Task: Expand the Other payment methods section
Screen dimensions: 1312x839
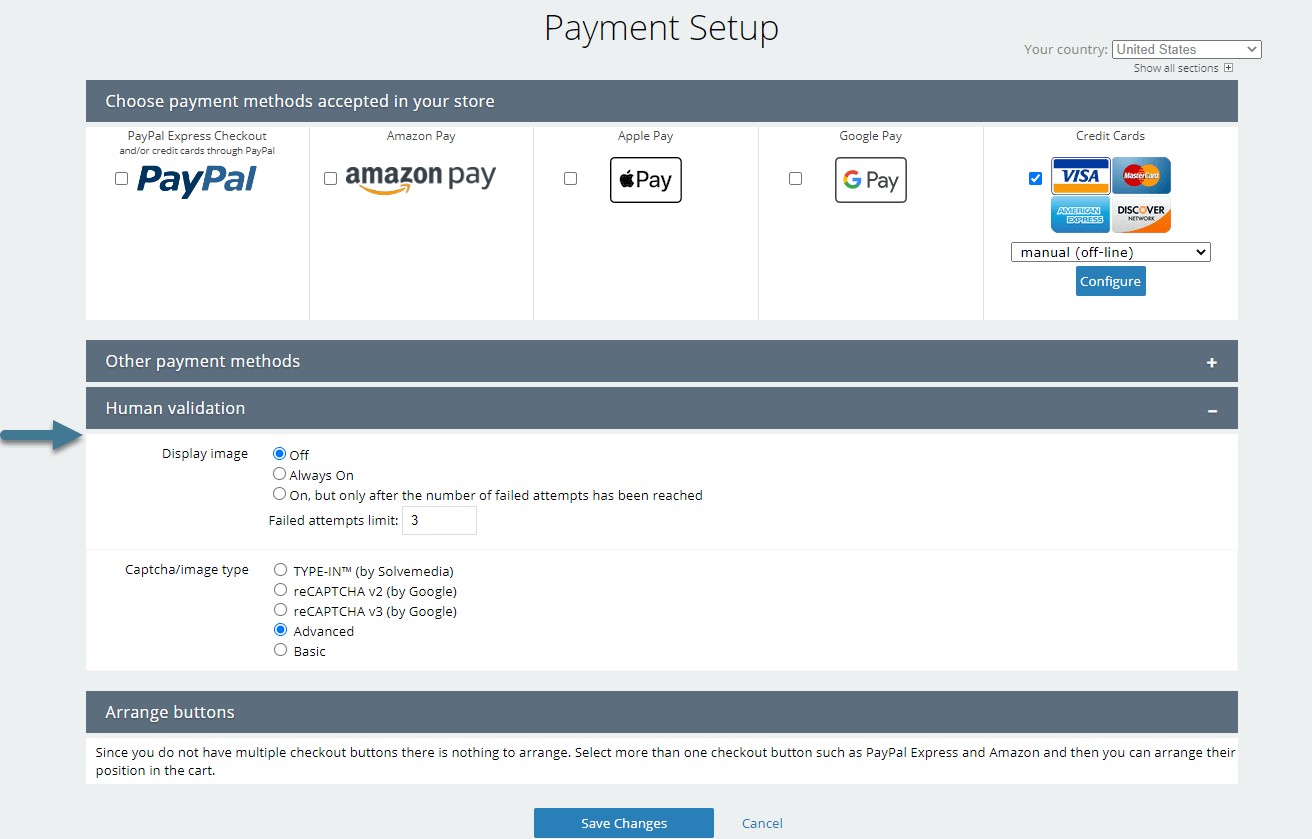Action: tap(1211, 362)
